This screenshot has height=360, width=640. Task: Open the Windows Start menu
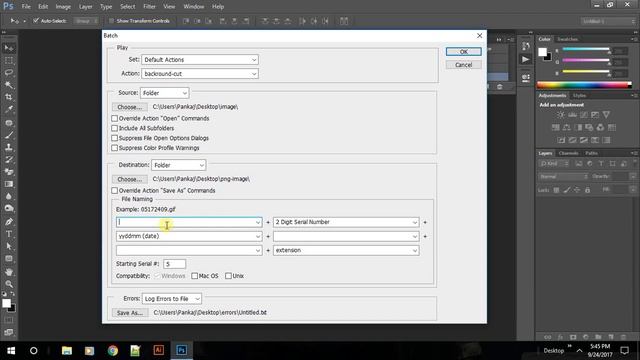11,351
